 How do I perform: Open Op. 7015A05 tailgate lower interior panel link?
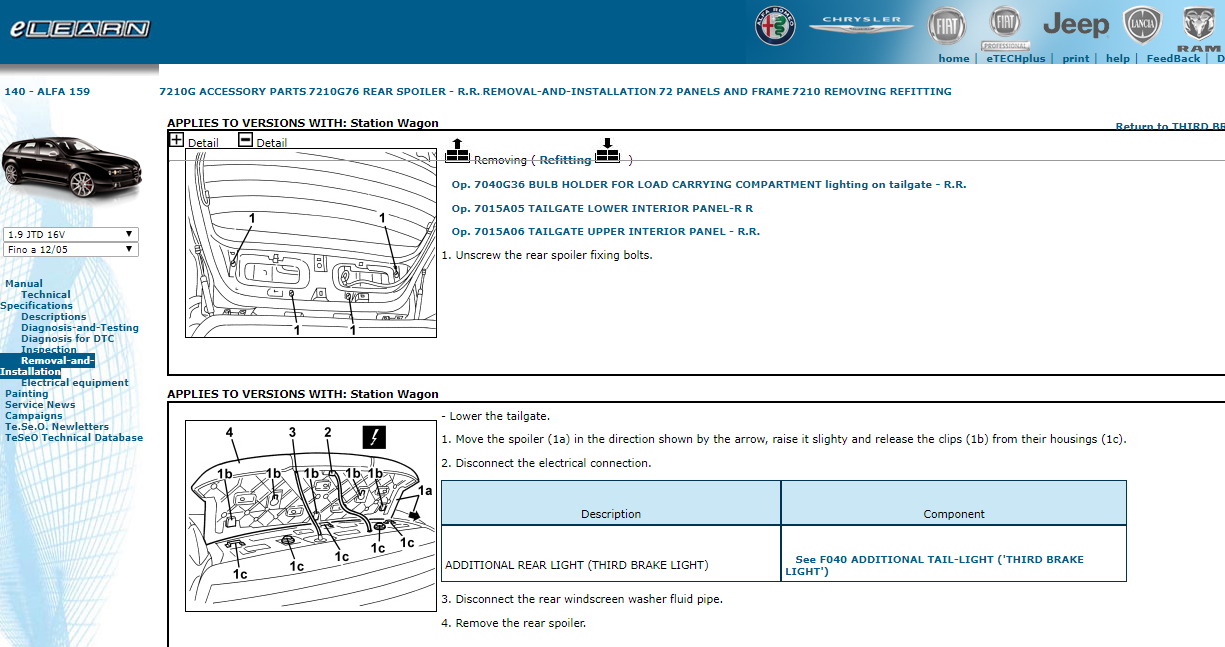(602, 209)
